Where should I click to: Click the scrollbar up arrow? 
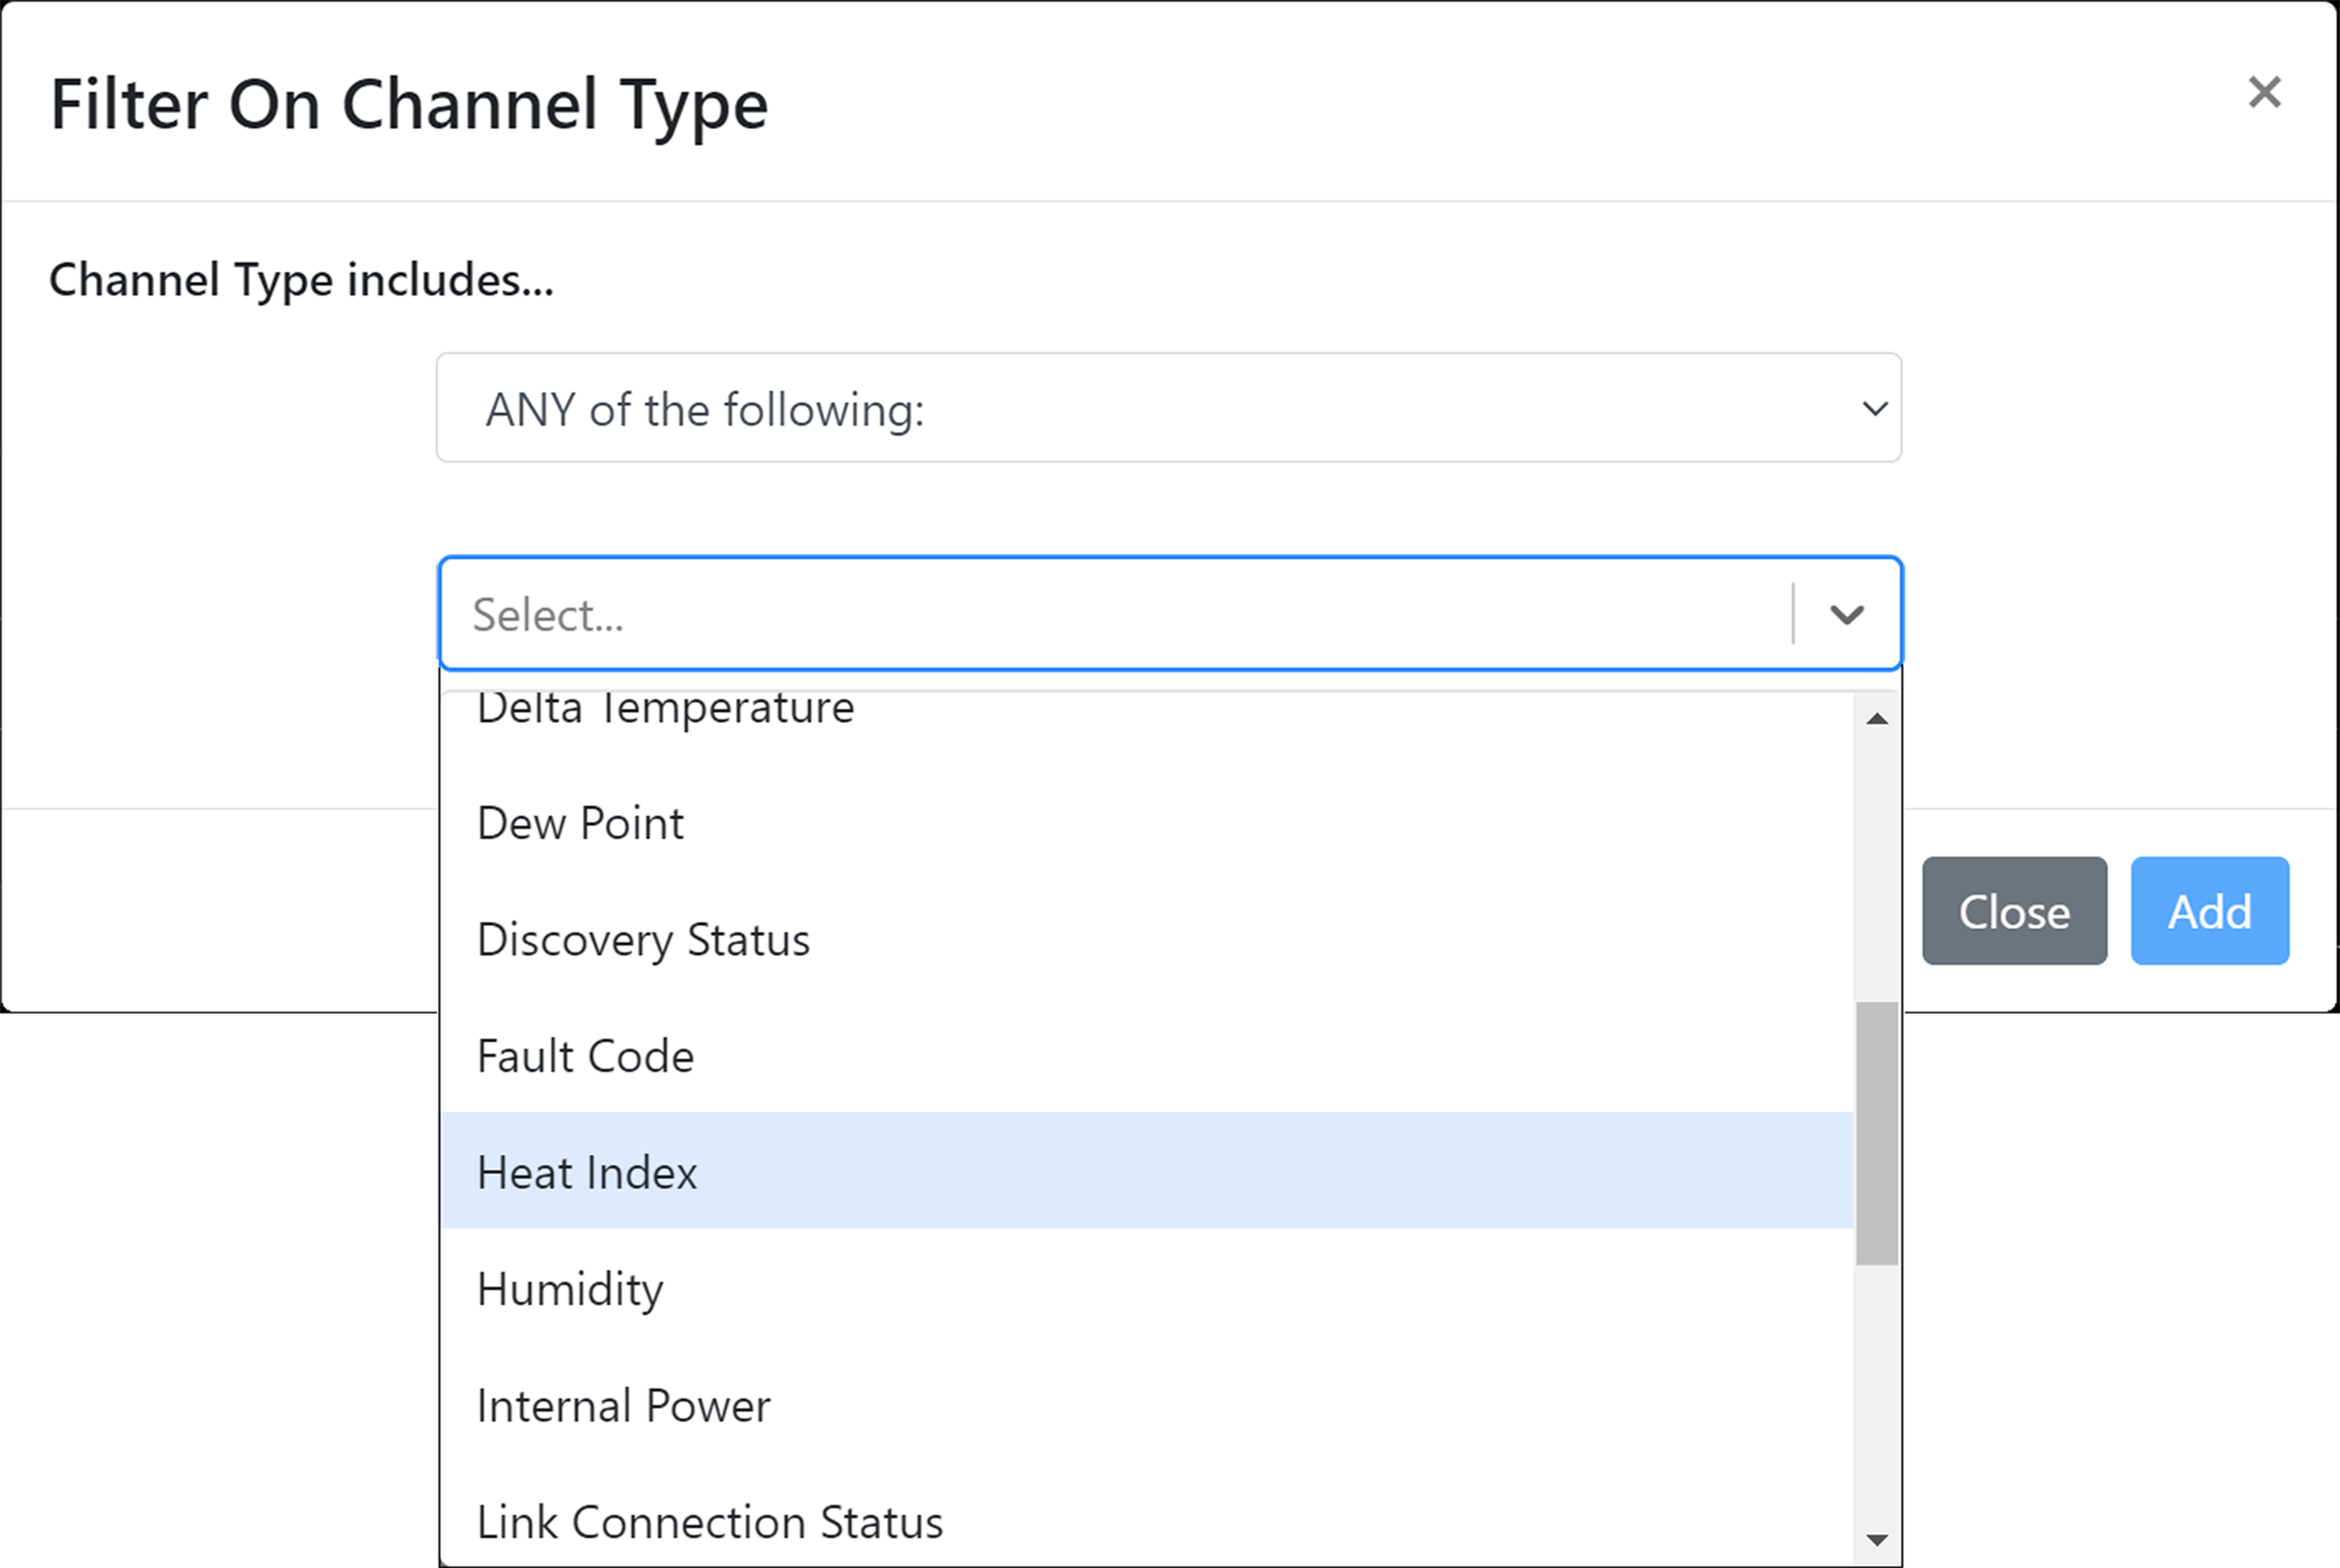tap(1877, 719)
